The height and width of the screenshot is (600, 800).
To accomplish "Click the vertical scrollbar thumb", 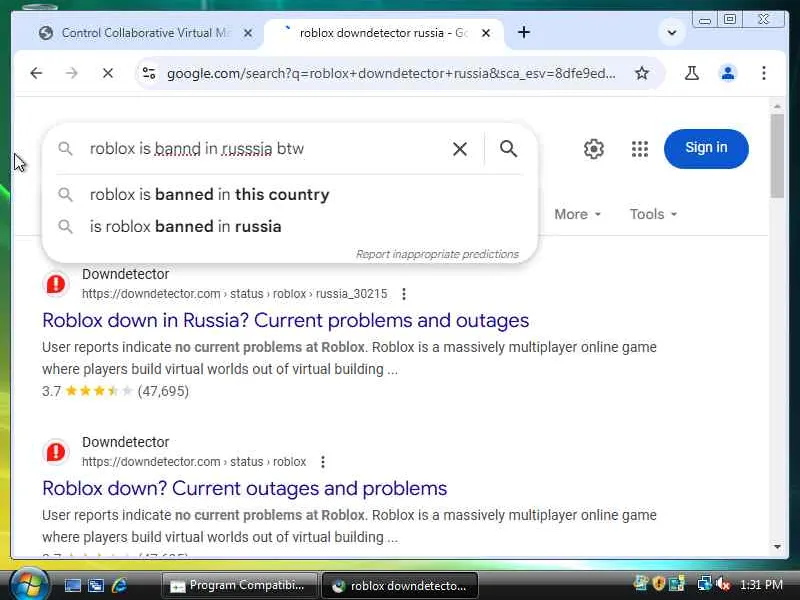I will [x=777, y=156].
